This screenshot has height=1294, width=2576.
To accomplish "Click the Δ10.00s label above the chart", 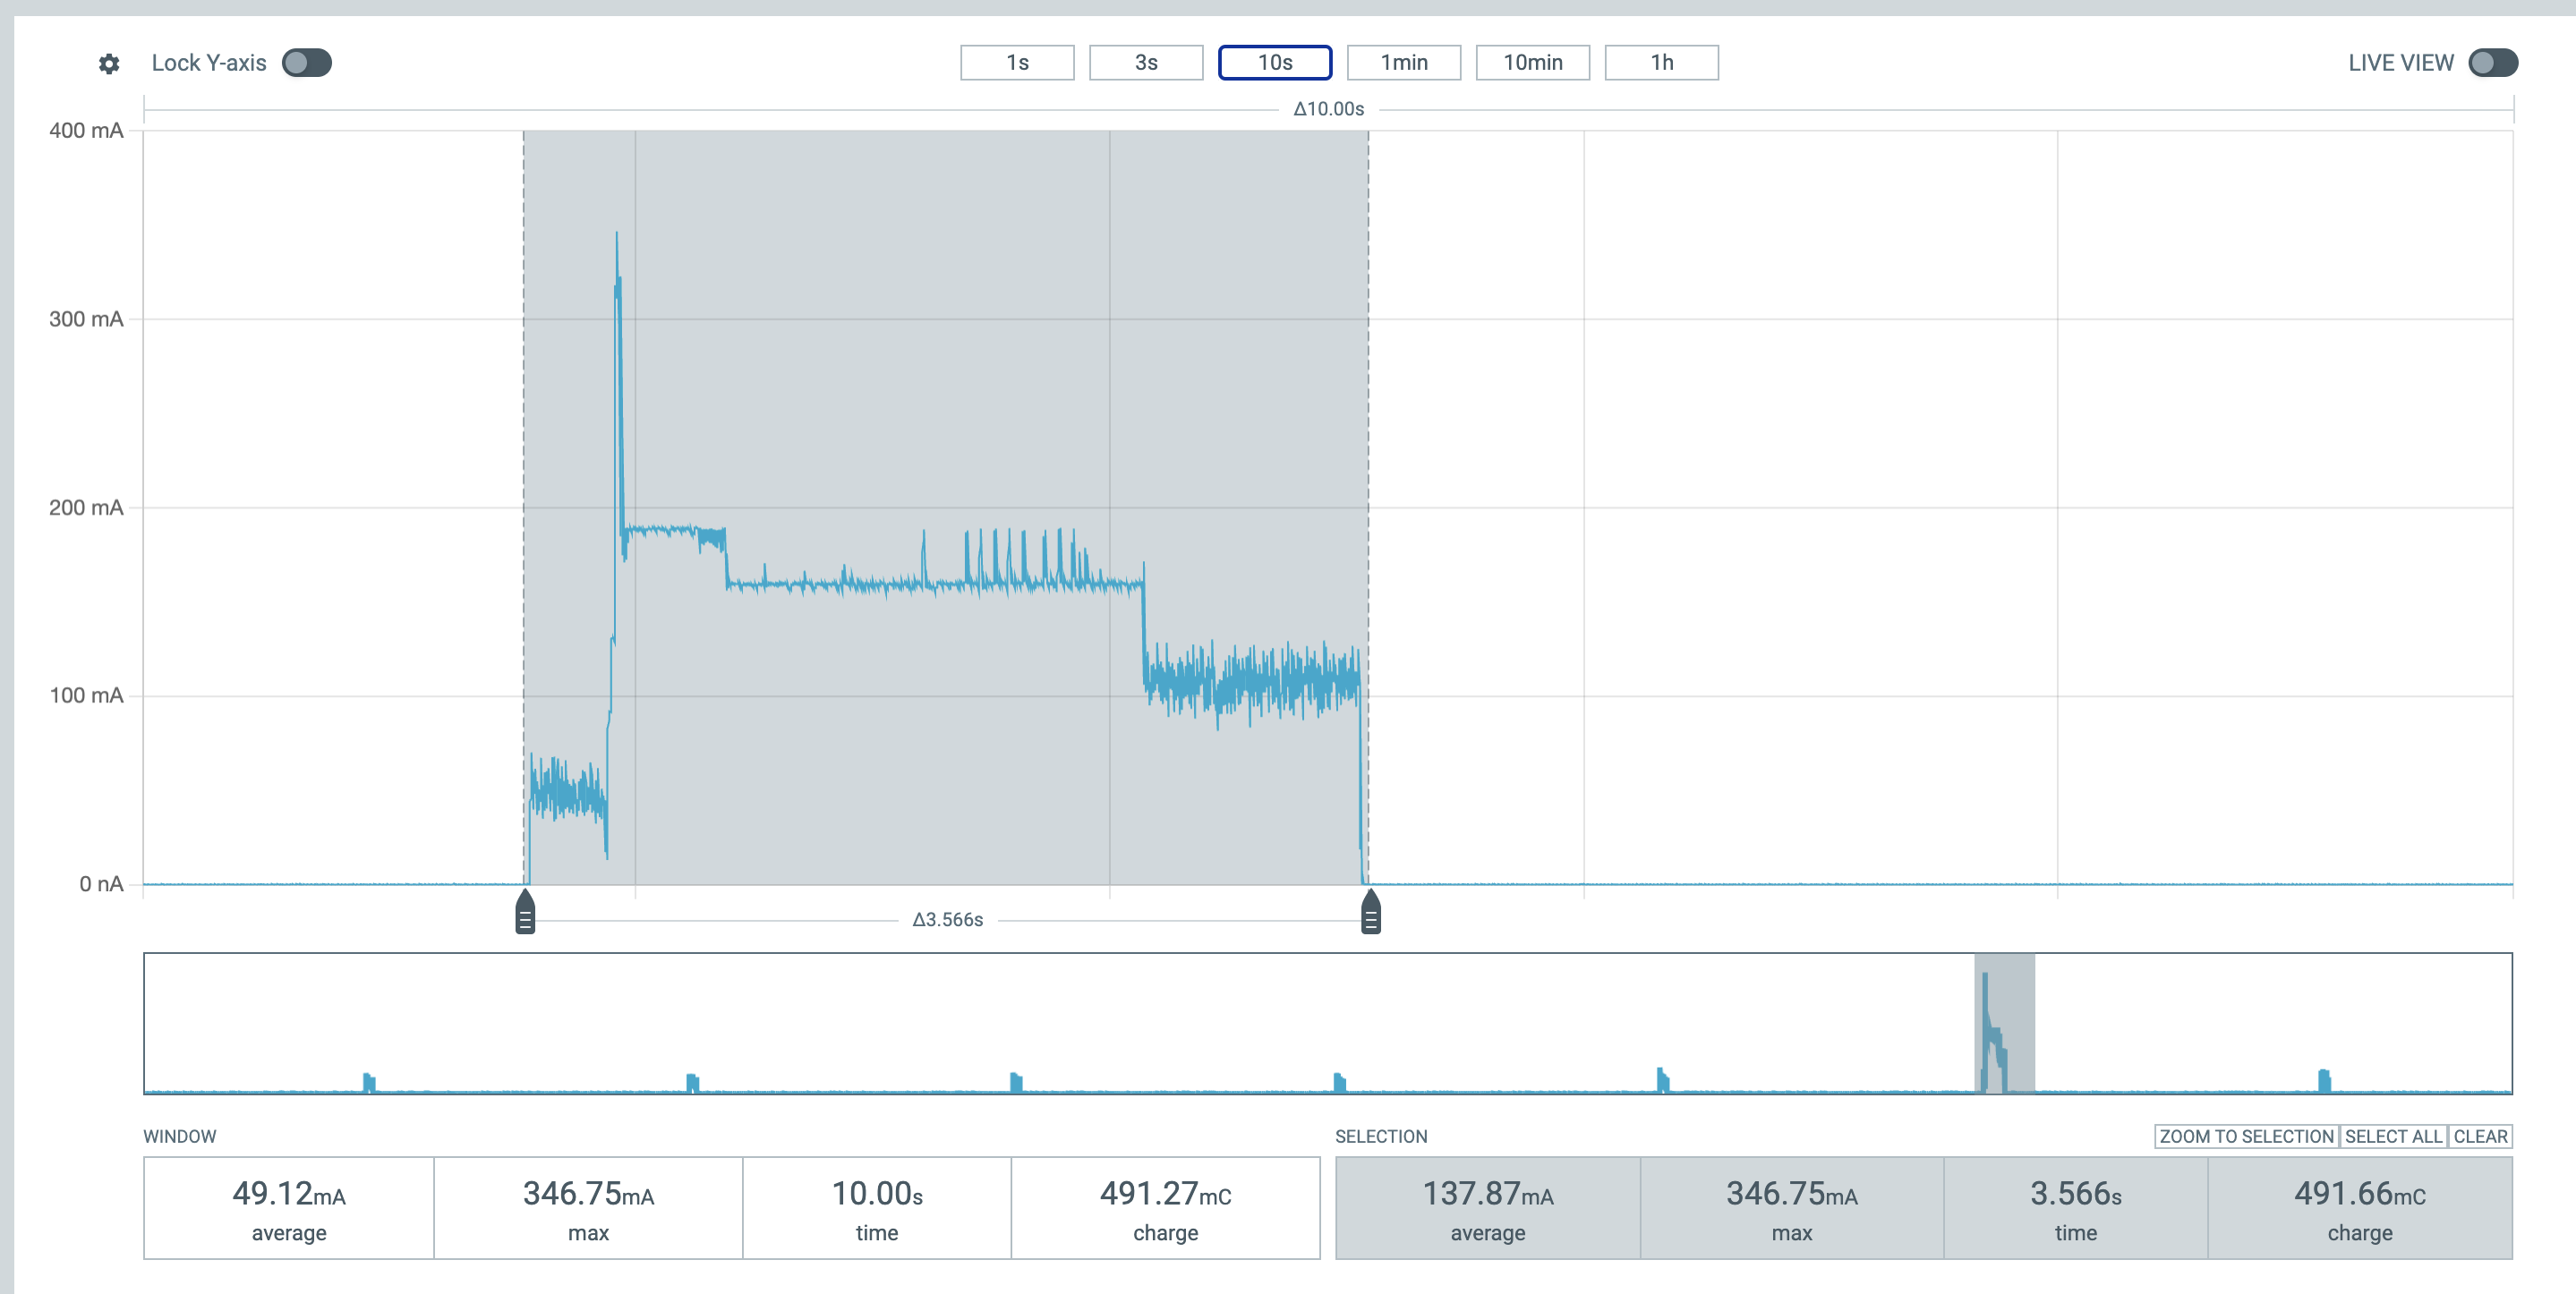I will [1328, 108].
